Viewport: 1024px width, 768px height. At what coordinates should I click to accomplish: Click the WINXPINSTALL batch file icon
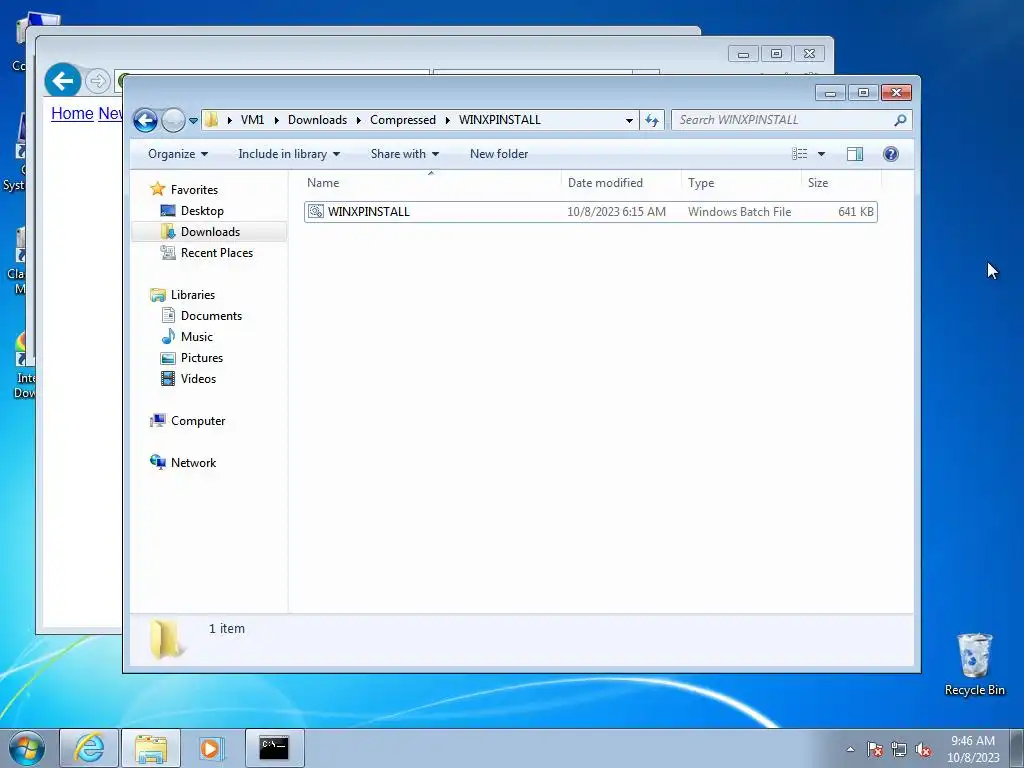pyautogui.click(x=315, y=211)
